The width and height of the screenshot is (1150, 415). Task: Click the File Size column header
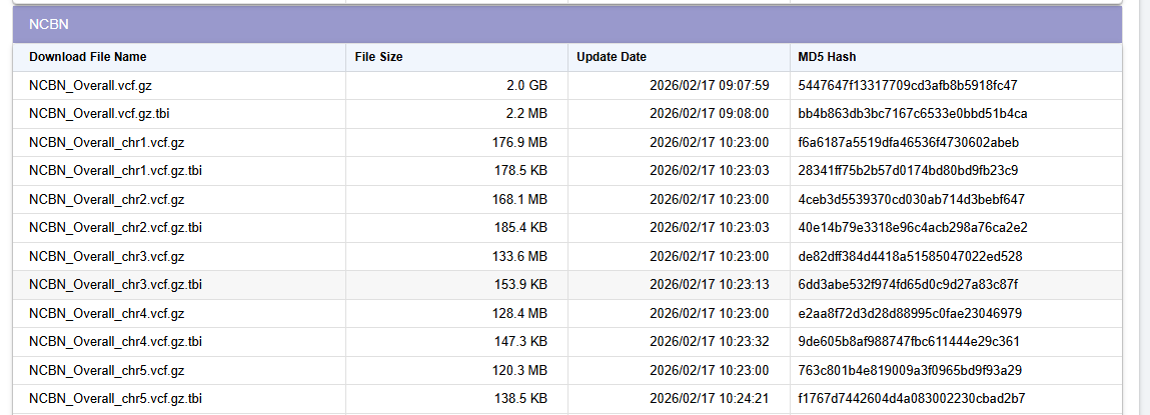coord(379,57)
